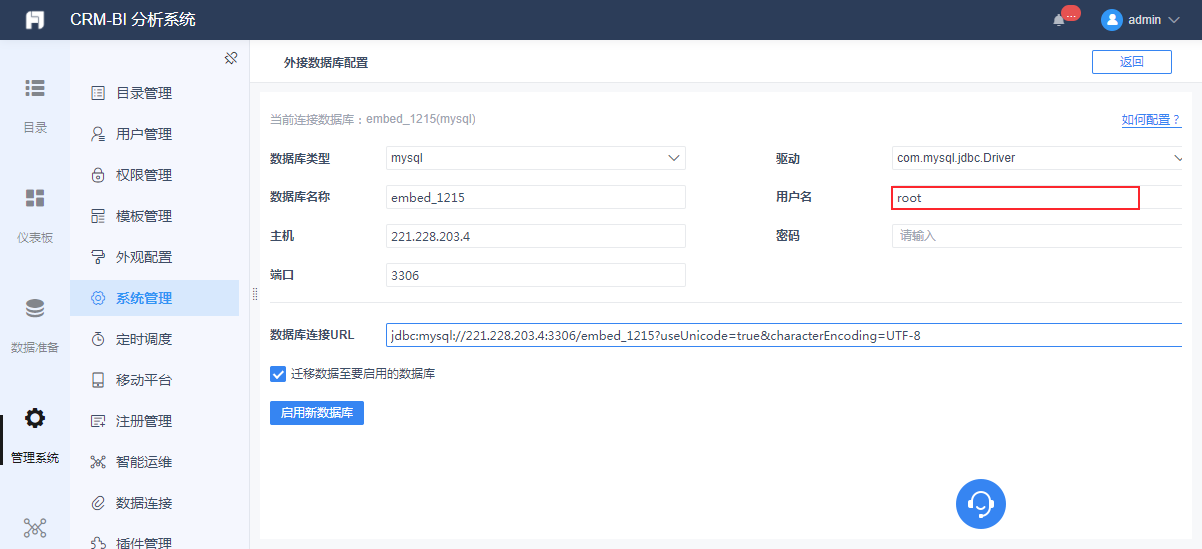This screenshot has width=1202, height=549.
Task: Click the 返回 button
Action: 1131,61
